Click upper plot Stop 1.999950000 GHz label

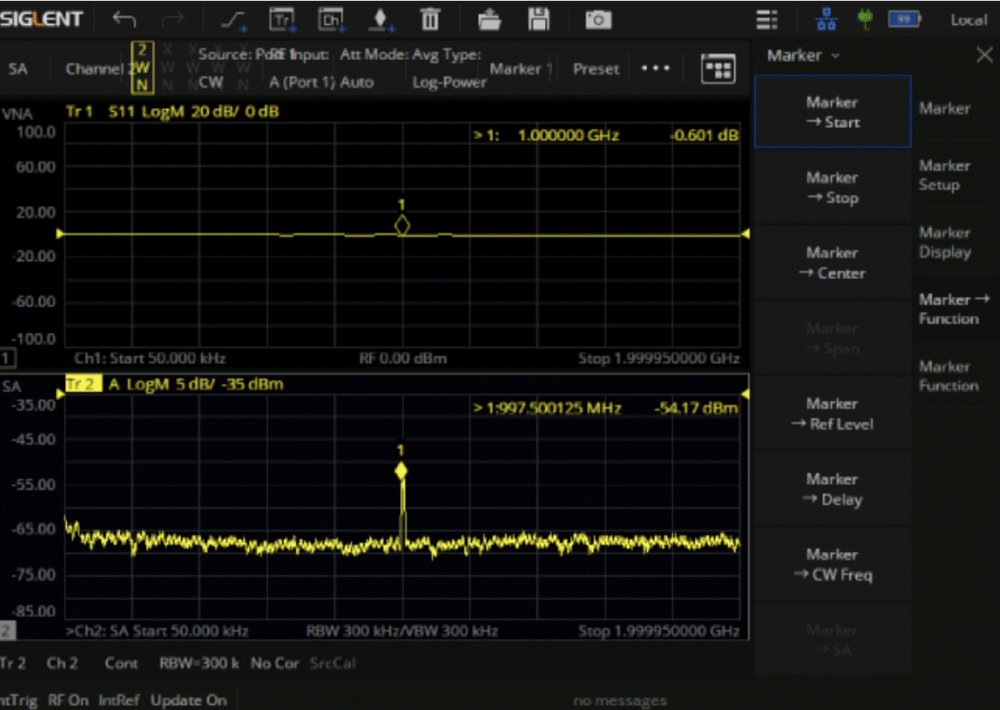click(x=659, y=359)
